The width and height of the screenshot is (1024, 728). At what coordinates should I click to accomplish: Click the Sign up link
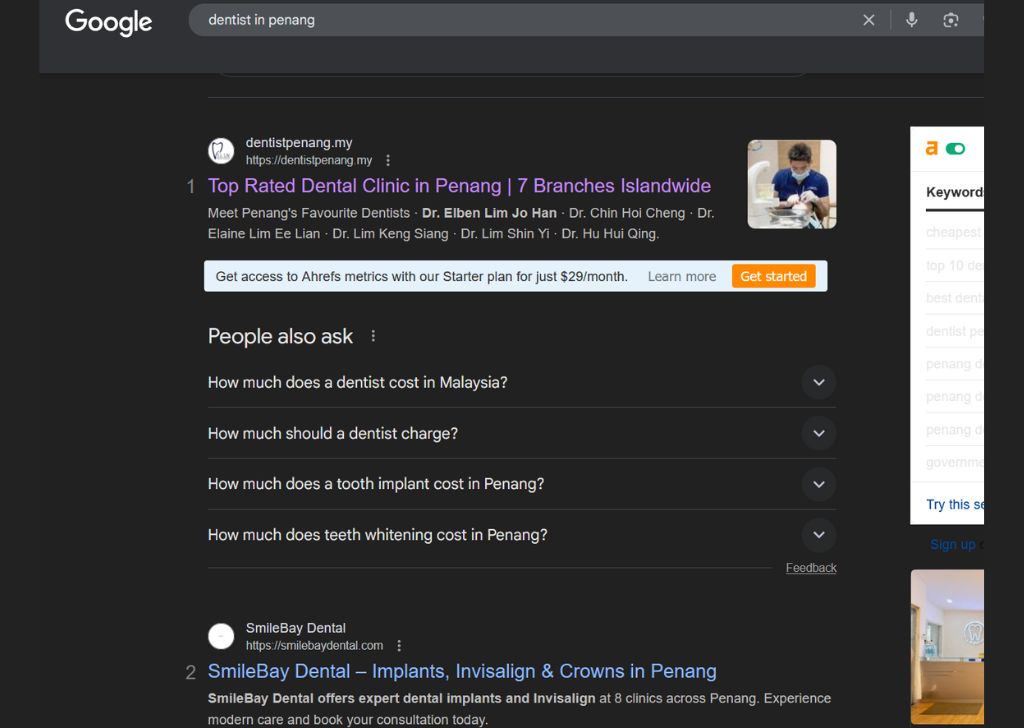pyautogui.click(x=952, y=545)
